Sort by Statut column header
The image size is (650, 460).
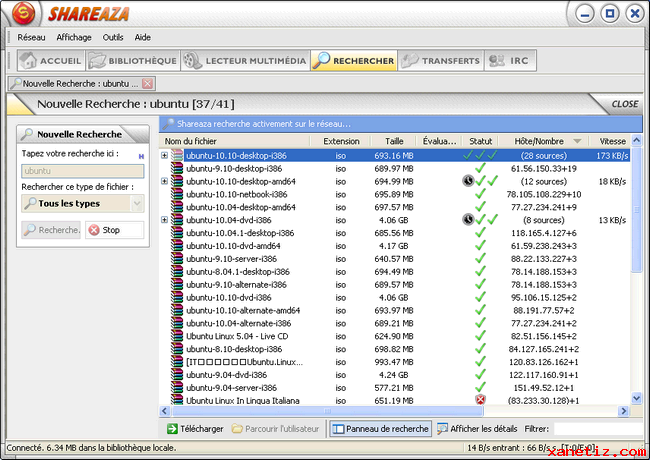480,141
